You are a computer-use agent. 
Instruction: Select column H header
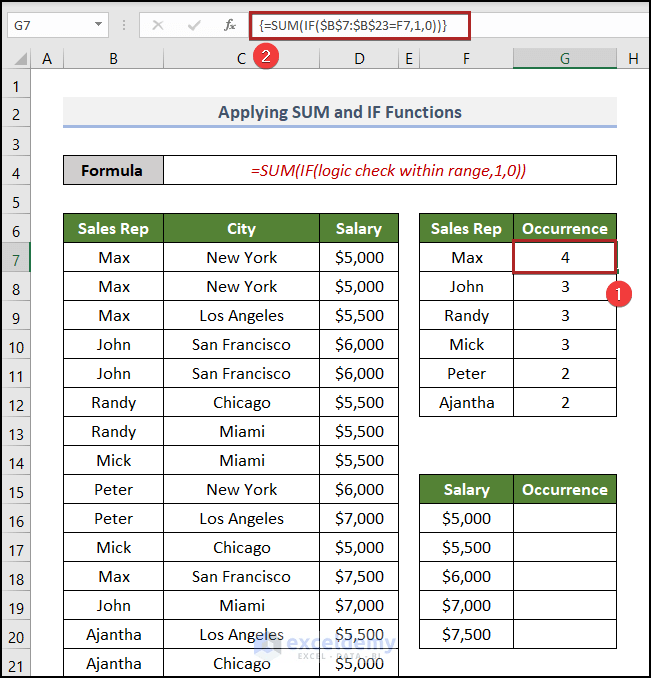click(x=633, y=58)
